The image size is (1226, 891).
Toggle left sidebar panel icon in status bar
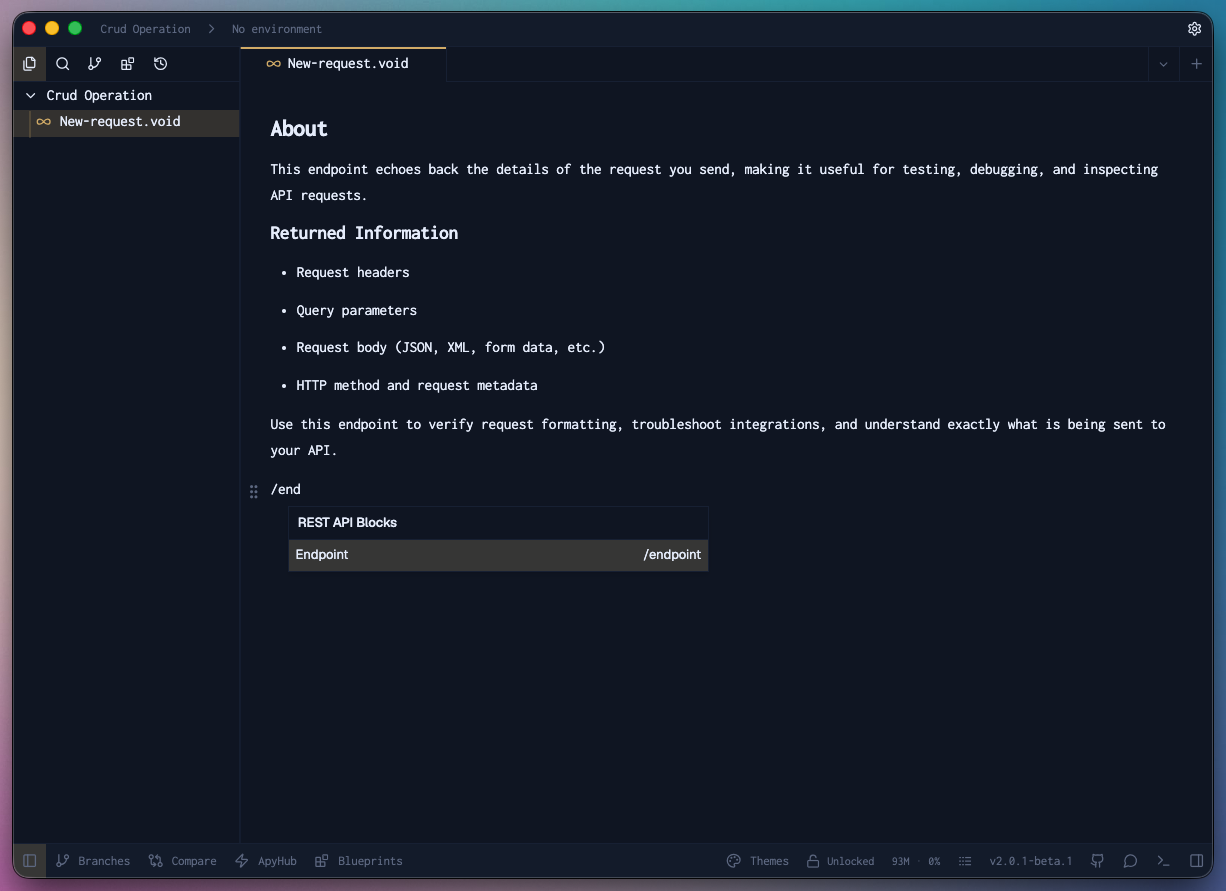(x=30, y=861)
